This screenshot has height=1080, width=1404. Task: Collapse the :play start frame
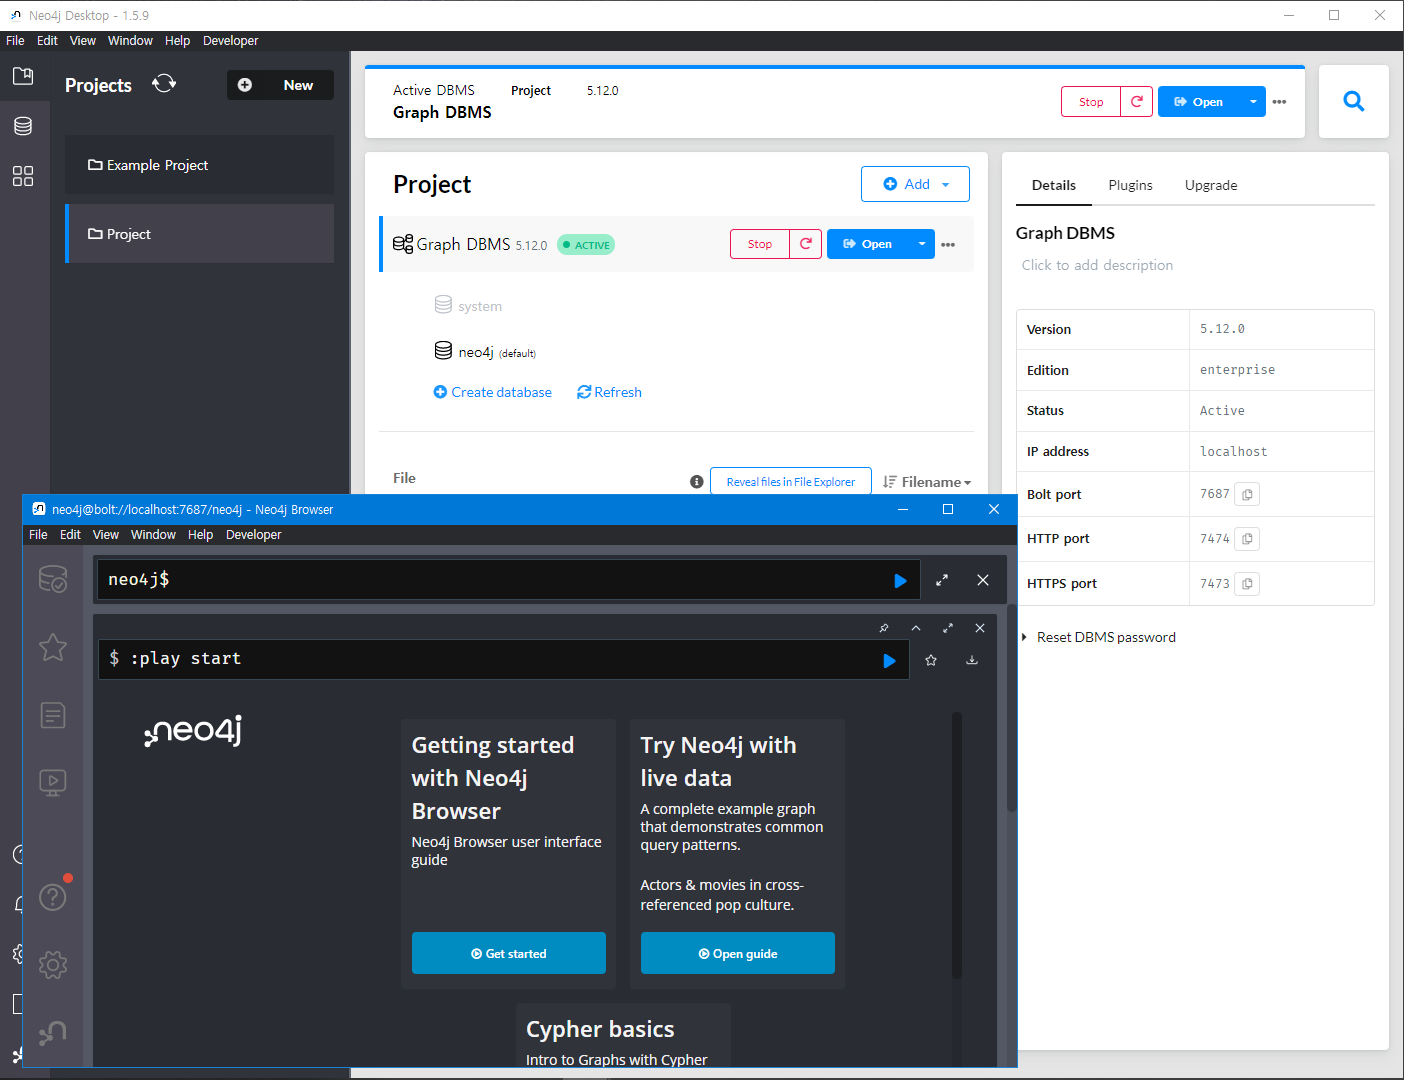pos(916,628)
